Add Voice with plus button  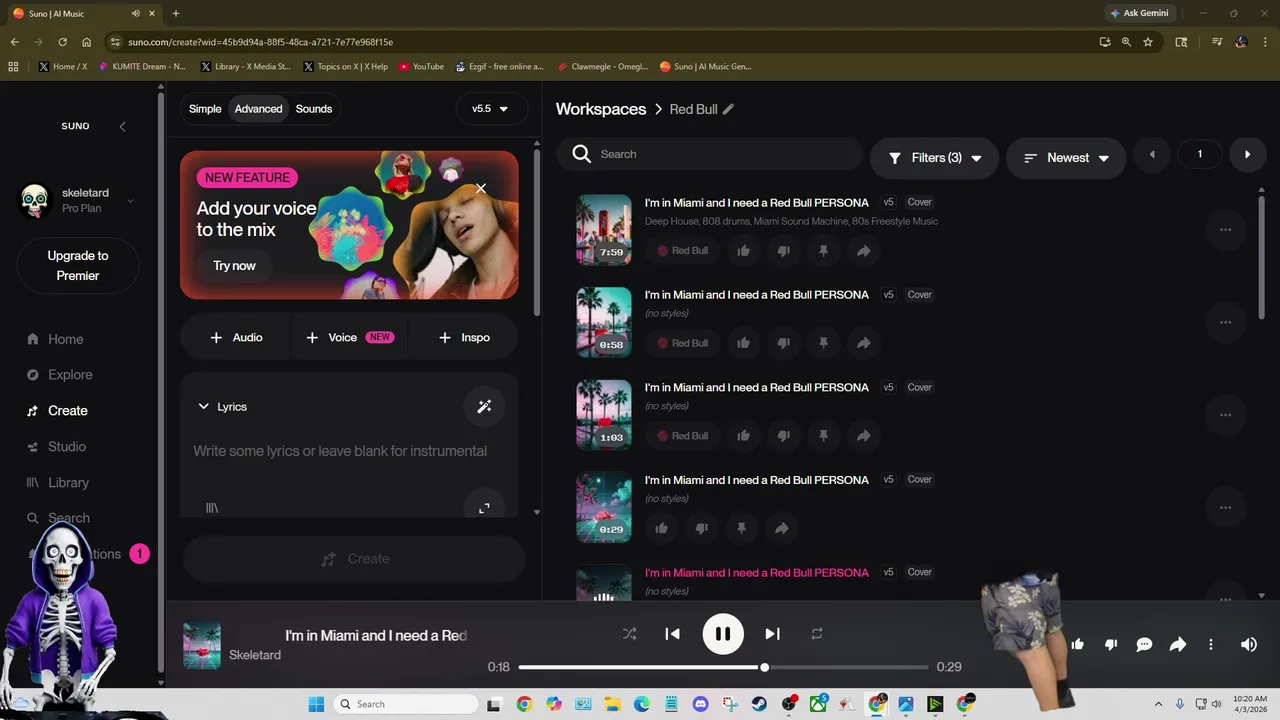pyautogui.click(x=350, y=338)
